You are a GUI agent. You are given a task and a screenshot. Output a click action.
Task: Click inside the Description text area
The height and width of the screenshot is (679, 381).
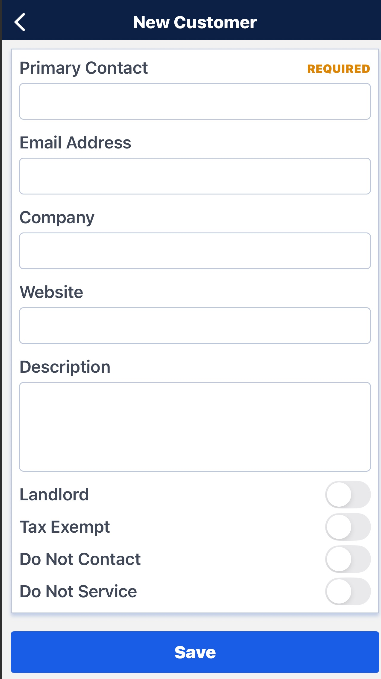195,427
